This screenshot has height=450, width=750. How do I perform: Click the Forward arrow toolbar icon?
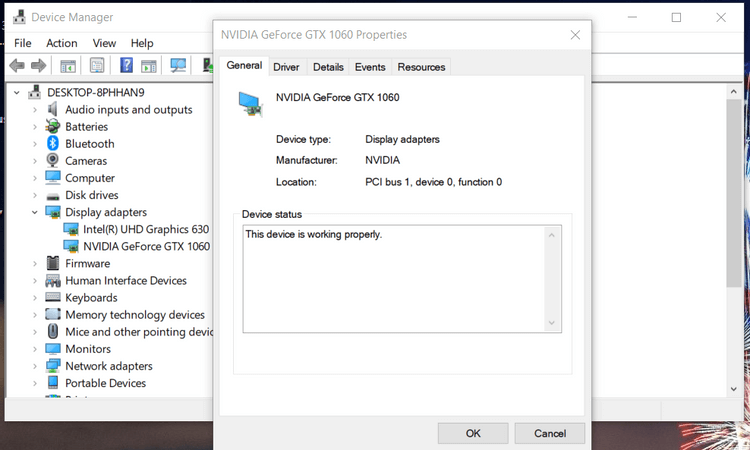click(38, 66)
